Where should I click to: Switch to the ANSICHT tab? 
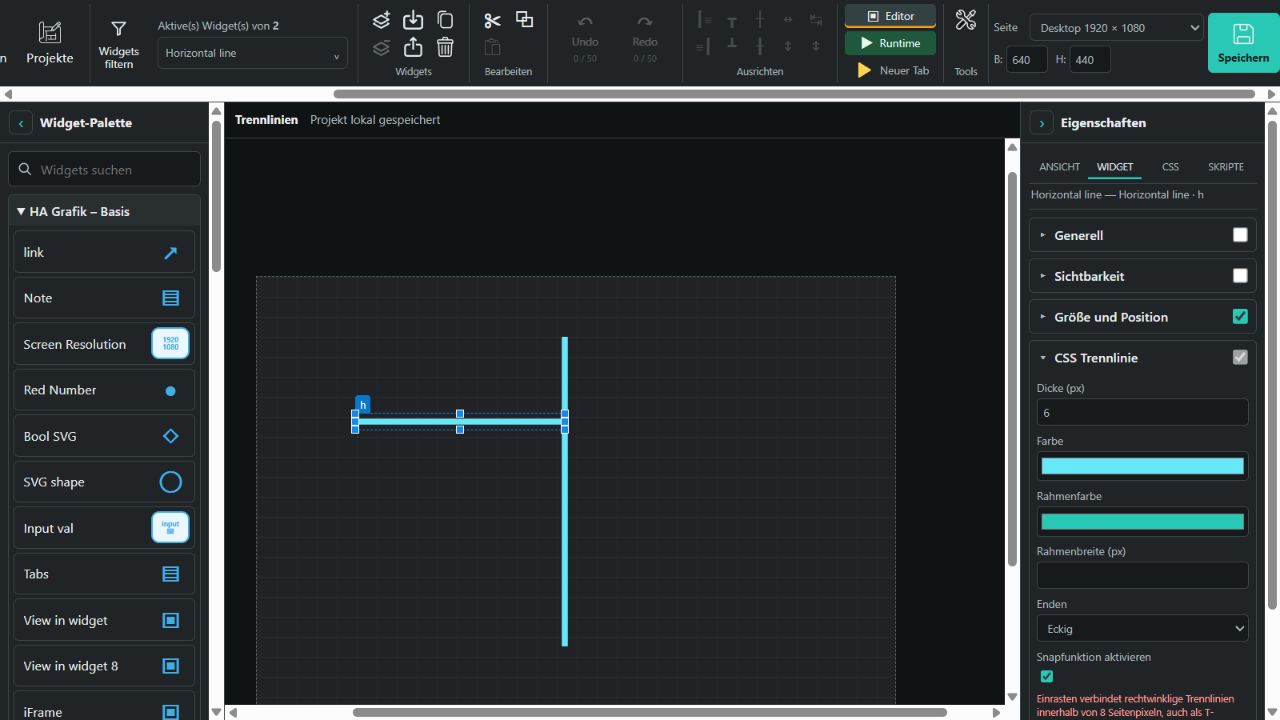pyautogui.click(x=1059, y=167)
